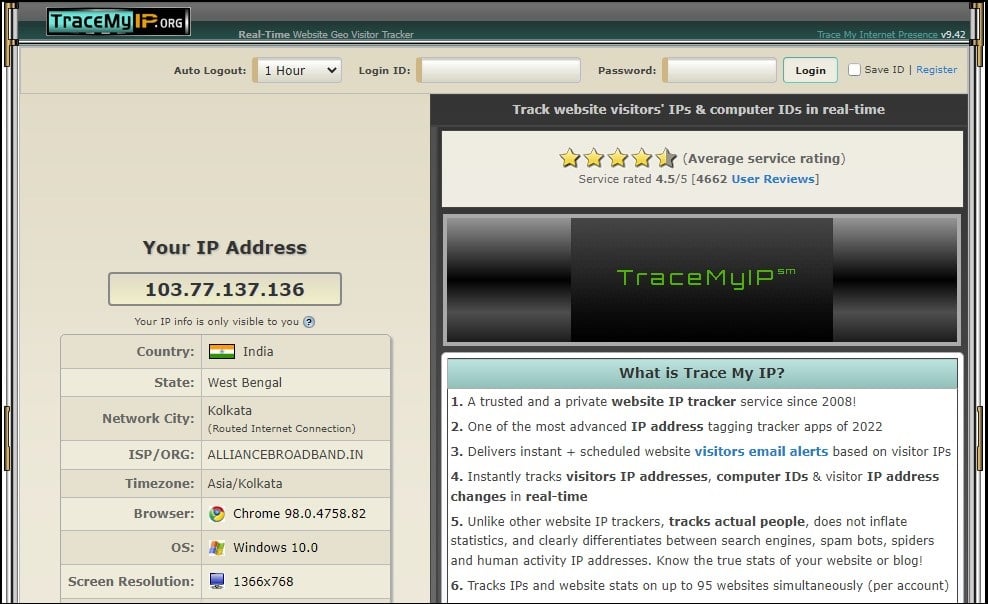Viewport: 988px width, 604px height.
Task: Click the help question mark icon
Action: [309, 322]
